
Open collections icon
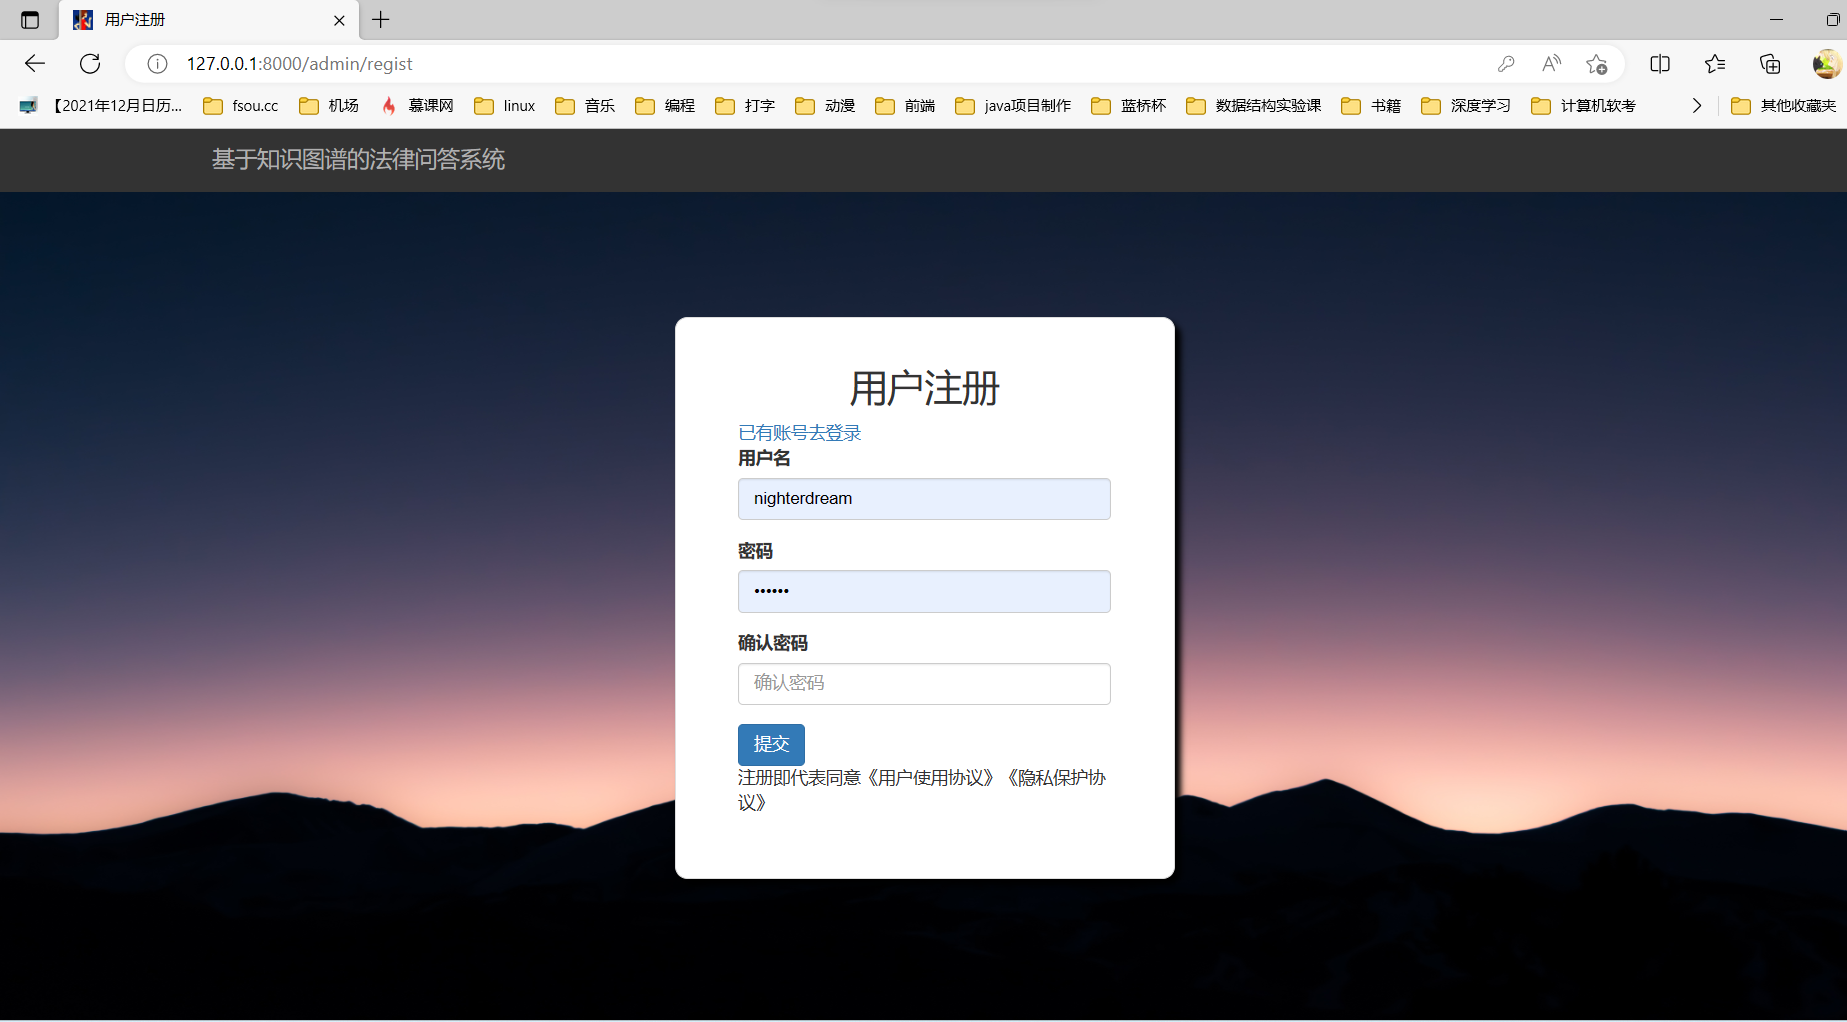[x=1770, y=64]
